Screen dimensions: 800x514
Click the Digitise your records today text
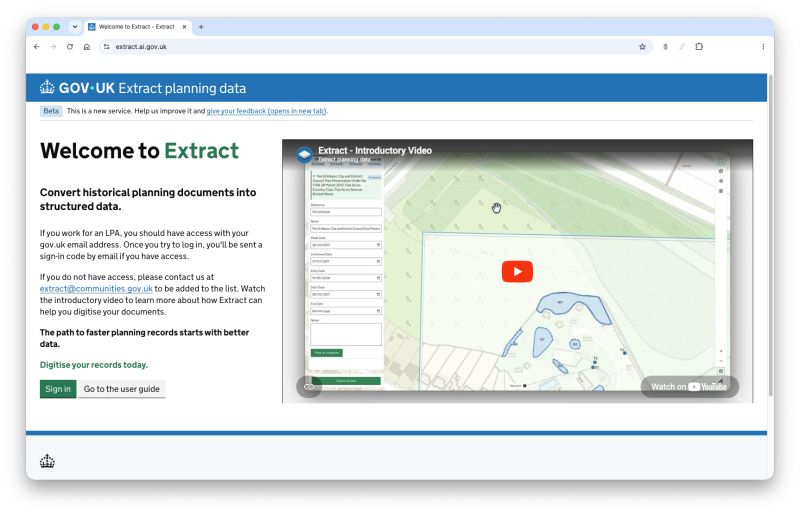[94, 365]
